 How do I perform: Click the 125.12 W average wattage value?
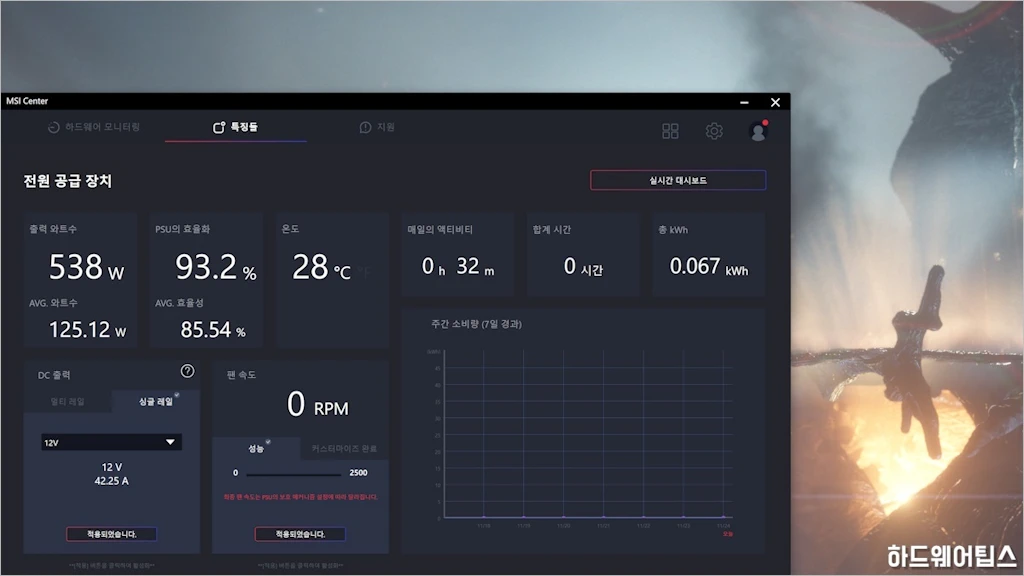(x=88, y=330)
